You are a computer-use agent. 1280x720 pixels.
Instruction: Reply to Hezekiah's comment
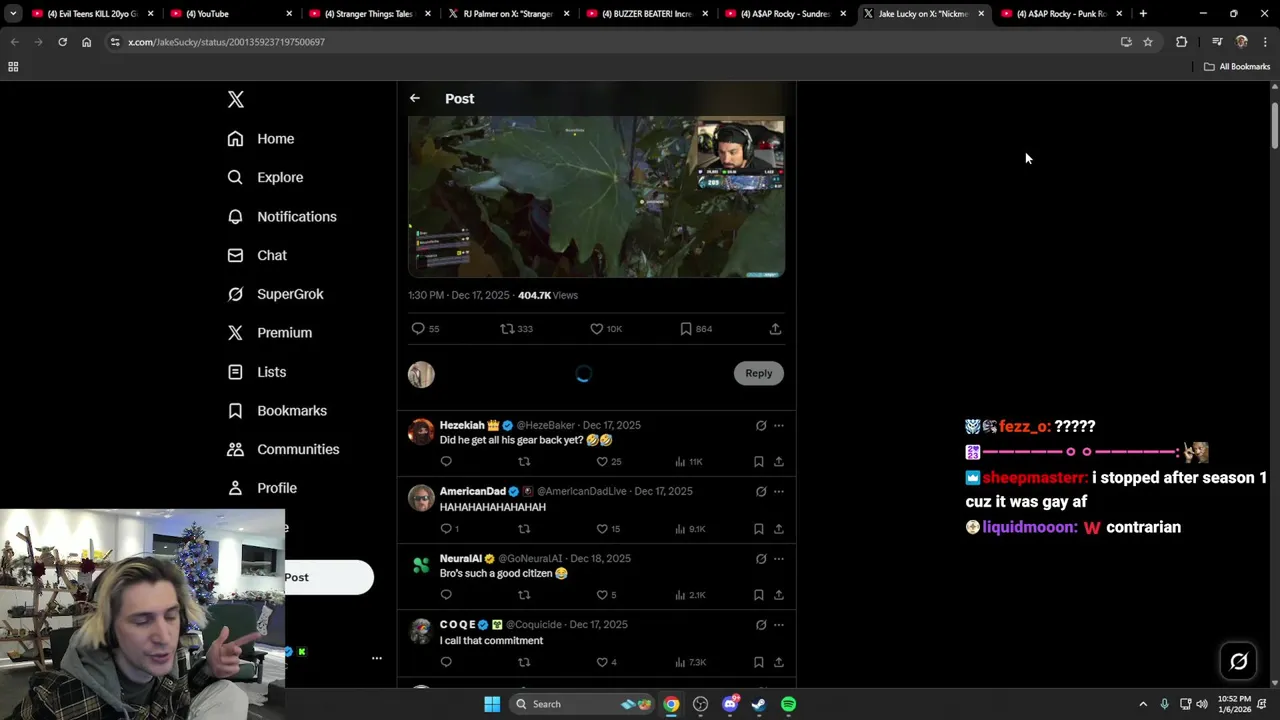[x=446, y=462]
